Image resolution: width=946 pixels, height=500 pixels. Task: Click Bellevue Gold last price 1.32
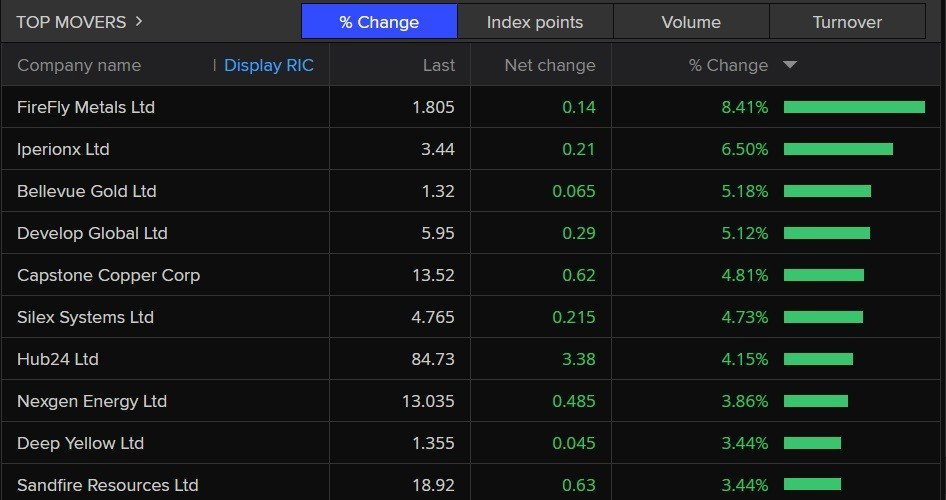[438, 191]
